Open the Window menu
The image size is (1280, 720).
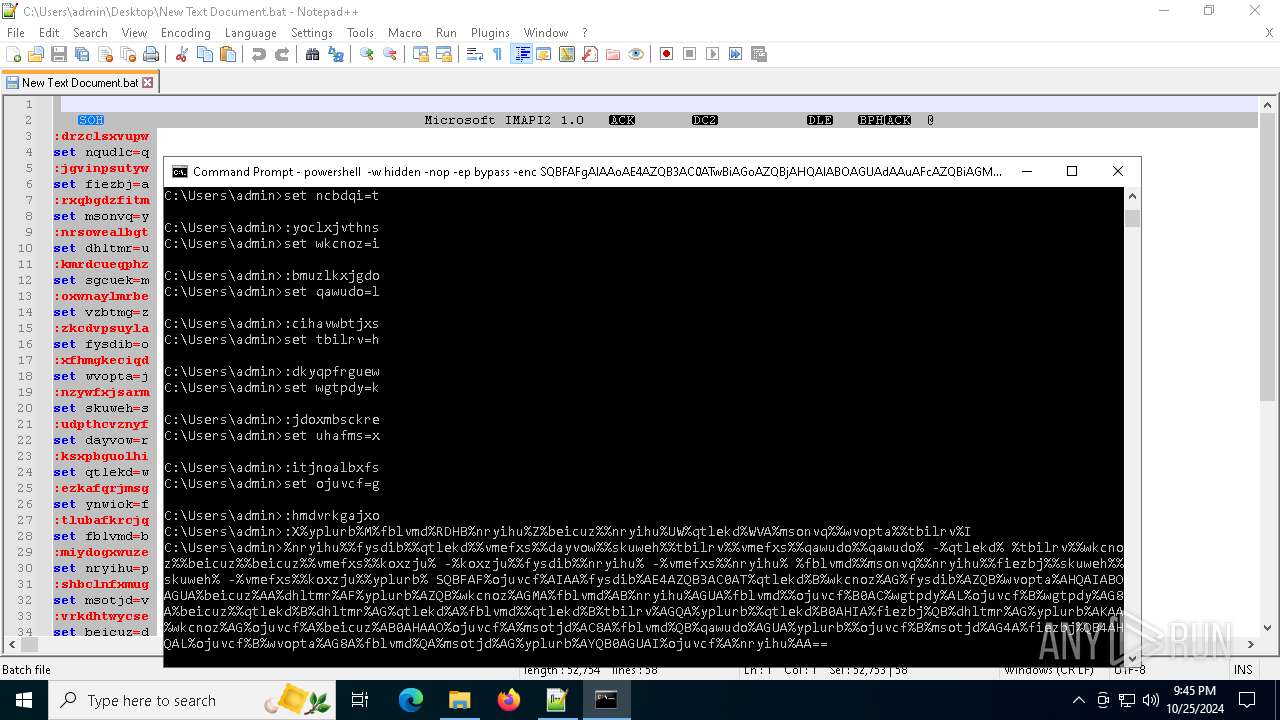[x=546, y=33]
